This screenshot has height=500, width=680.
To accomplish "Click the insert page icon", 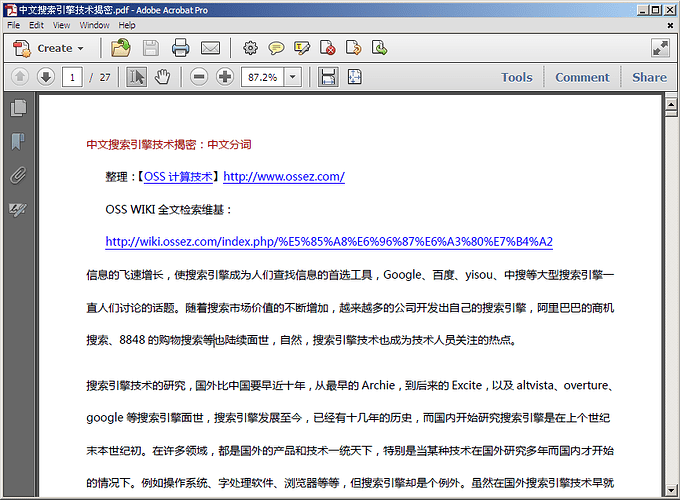I will click(379, 48).
